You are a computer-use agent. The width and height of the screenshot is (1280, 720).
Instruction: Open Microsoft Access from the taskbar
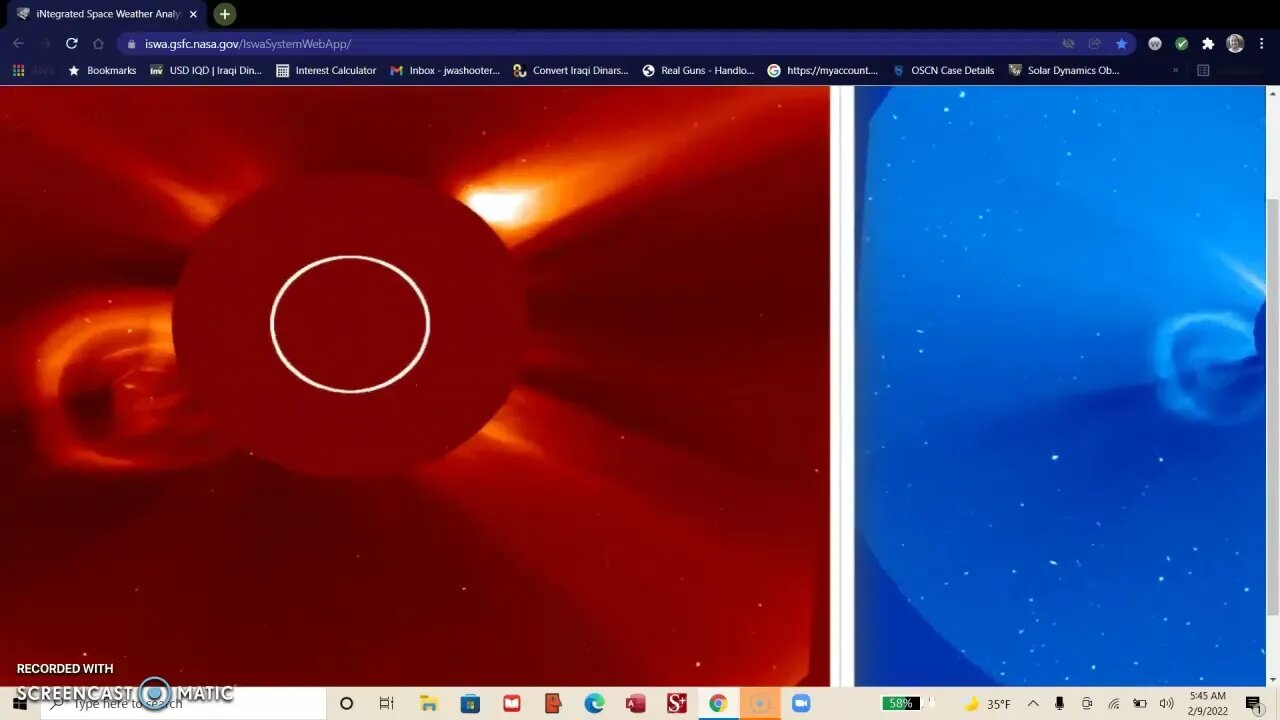pyautogui.click(x=635, y=704)
